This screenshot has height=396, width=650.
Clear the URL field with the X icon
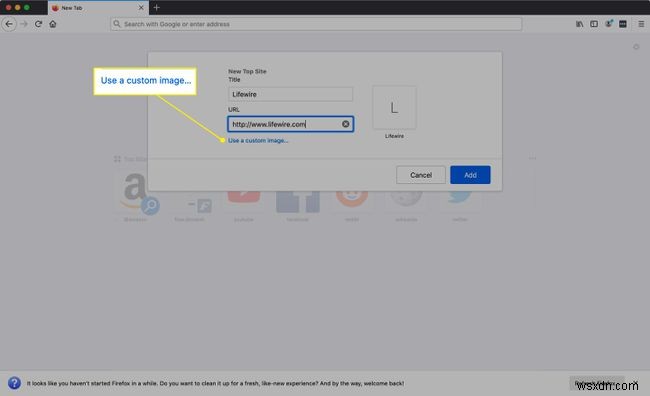[x=345, y=124]
